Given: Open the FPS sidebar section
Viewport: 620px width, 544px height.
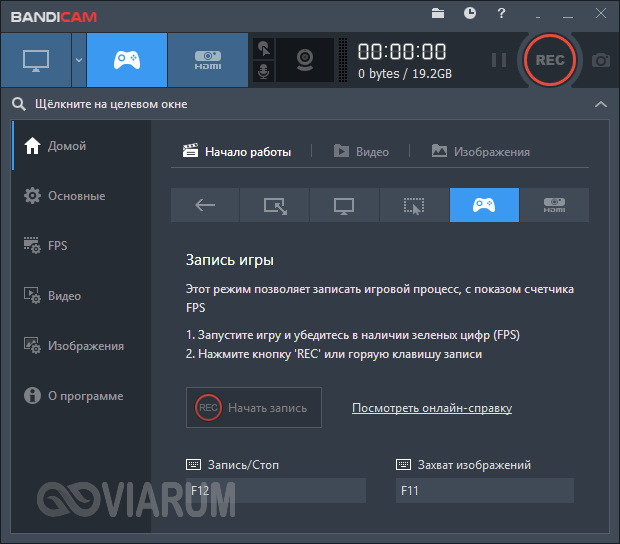Looking at the screenshot, I should pyautogui.click(x=81, y=246).
